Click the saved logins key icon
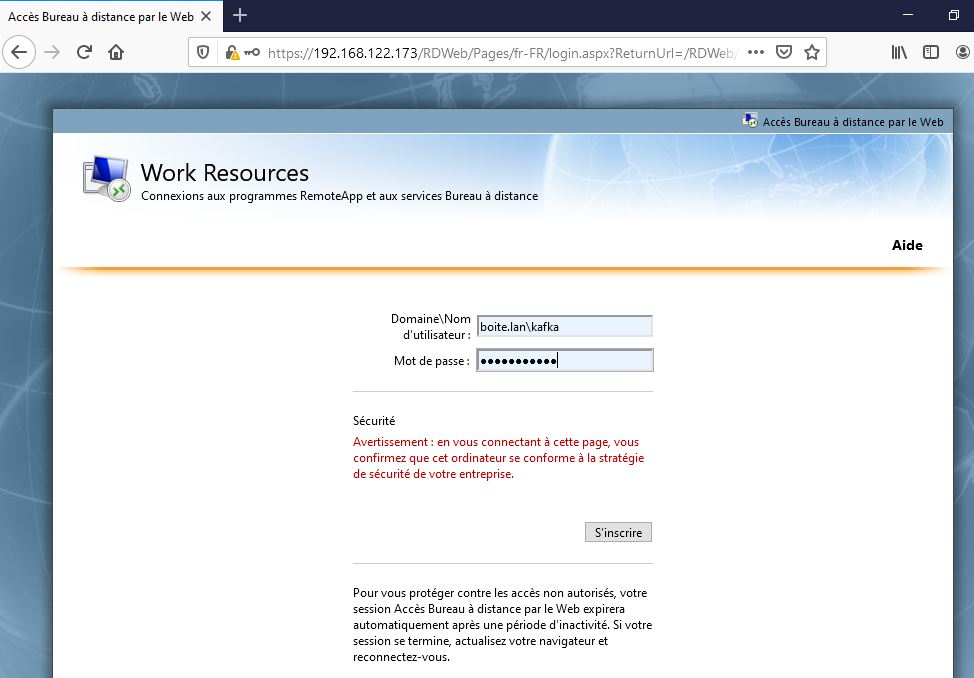The height and width of the screenshot is (678, 974). tap(252, 52)
